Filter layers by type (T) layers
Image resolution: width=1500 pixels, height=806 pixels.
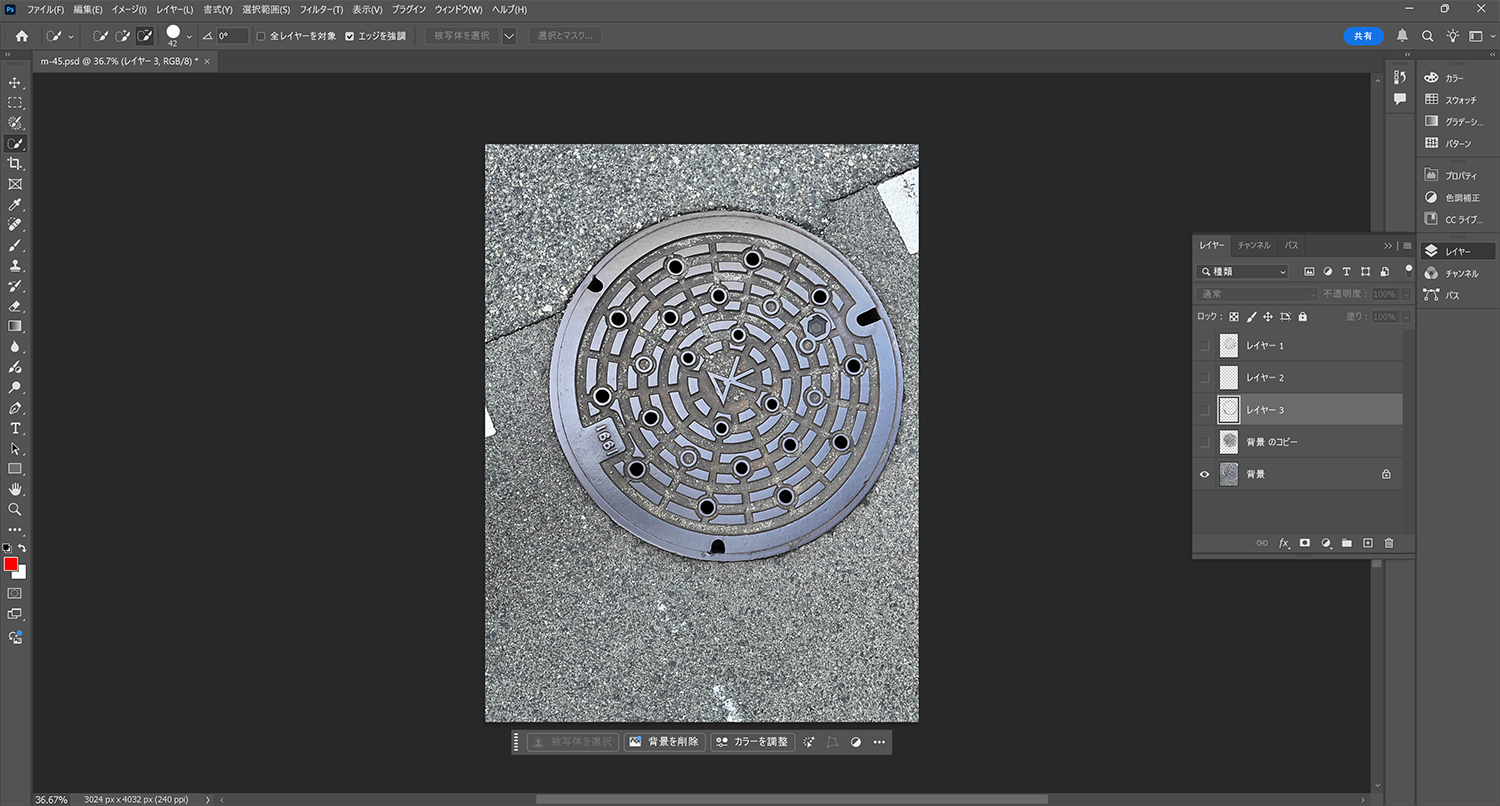(x=1346, y=271)
